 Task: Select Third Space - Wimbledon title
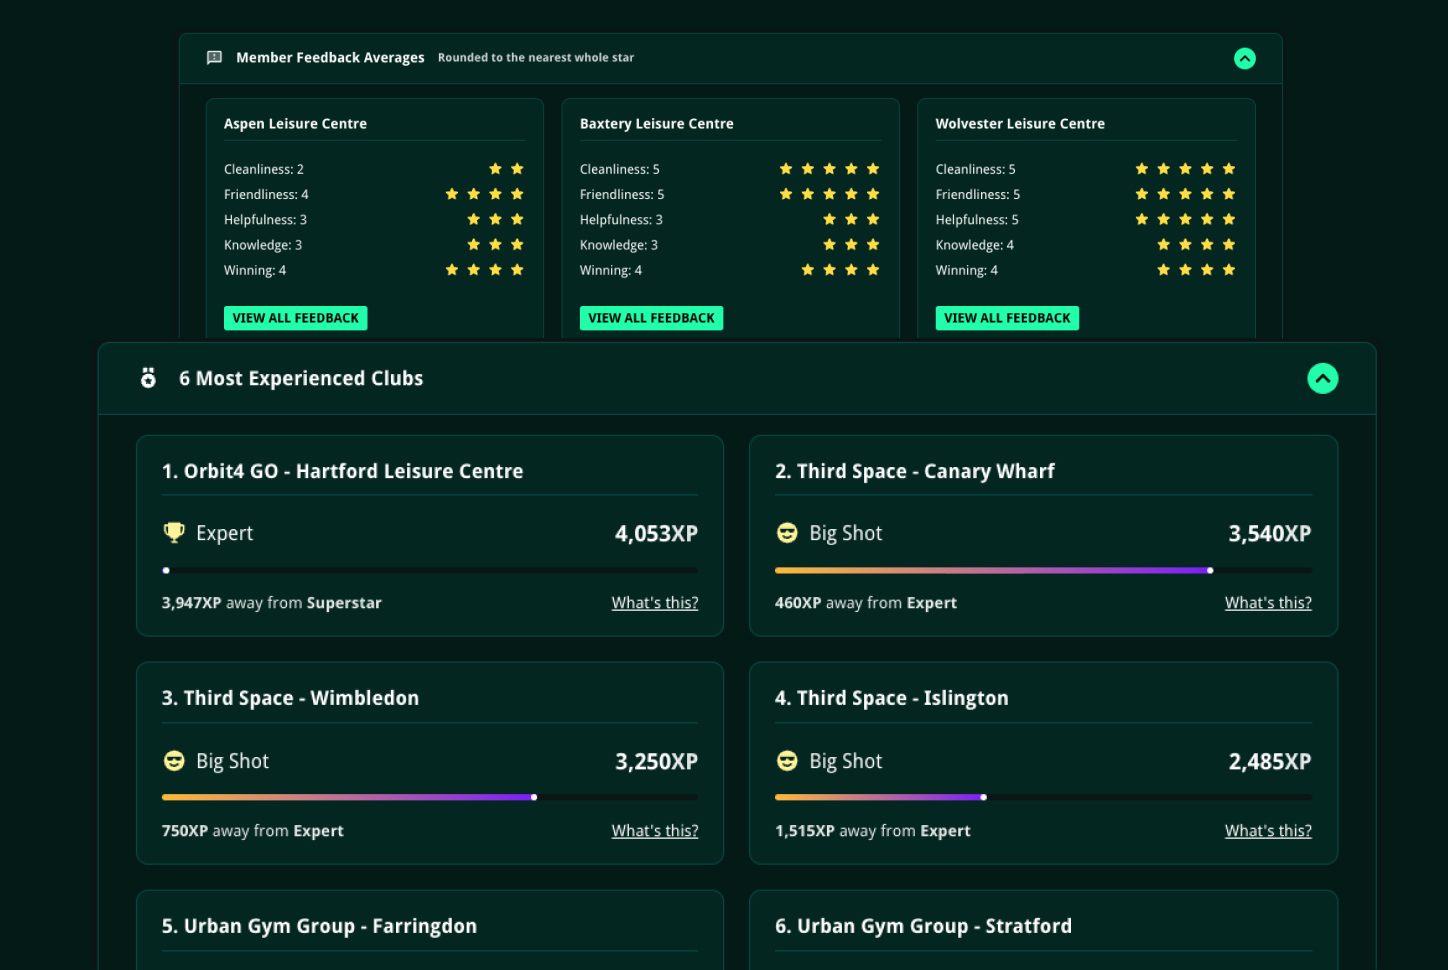[290, 698]
